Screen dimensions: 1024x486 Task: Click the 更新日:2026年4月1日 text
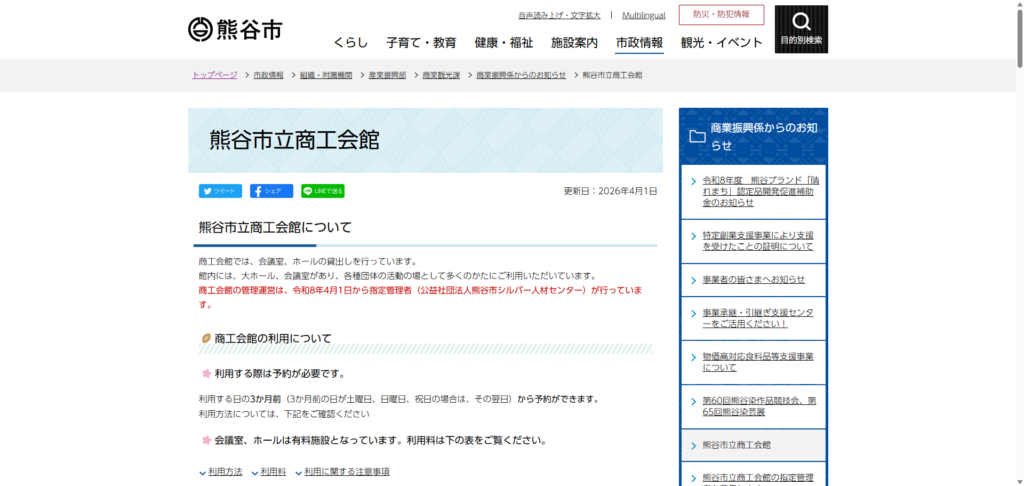pyautogui.click(x=610, y=191)
